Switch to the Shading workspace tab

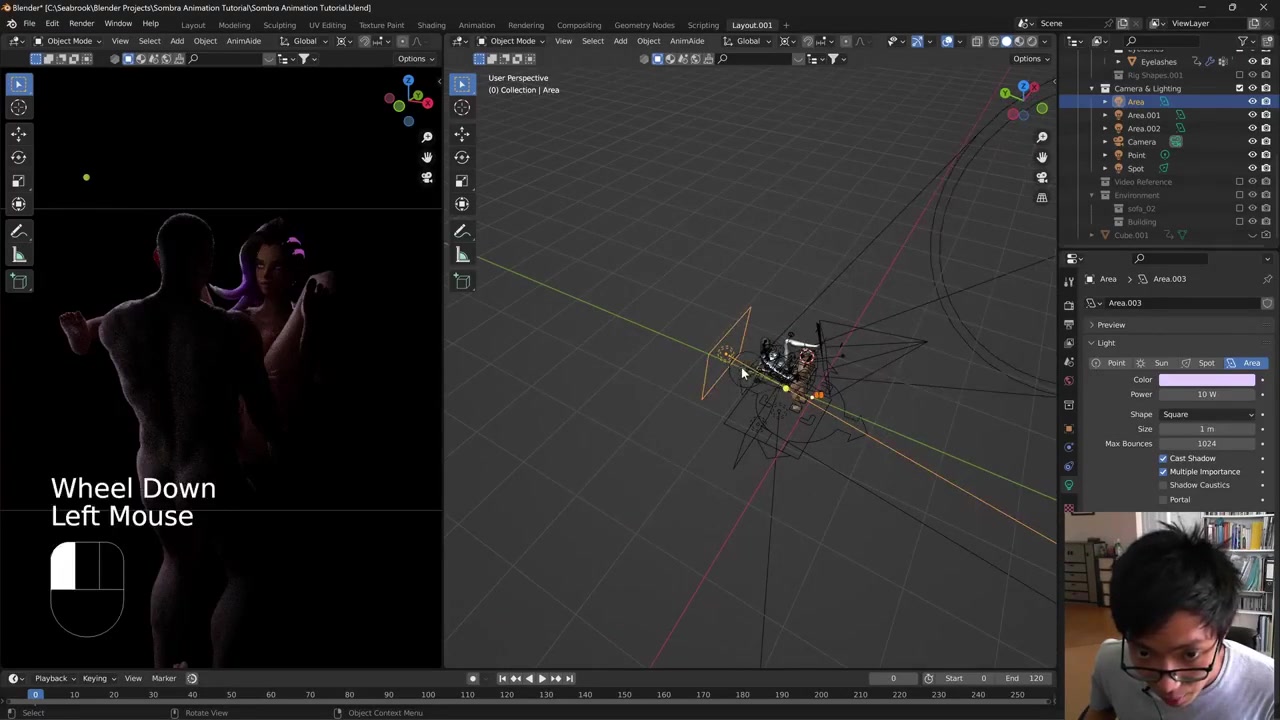coord(431,25)
